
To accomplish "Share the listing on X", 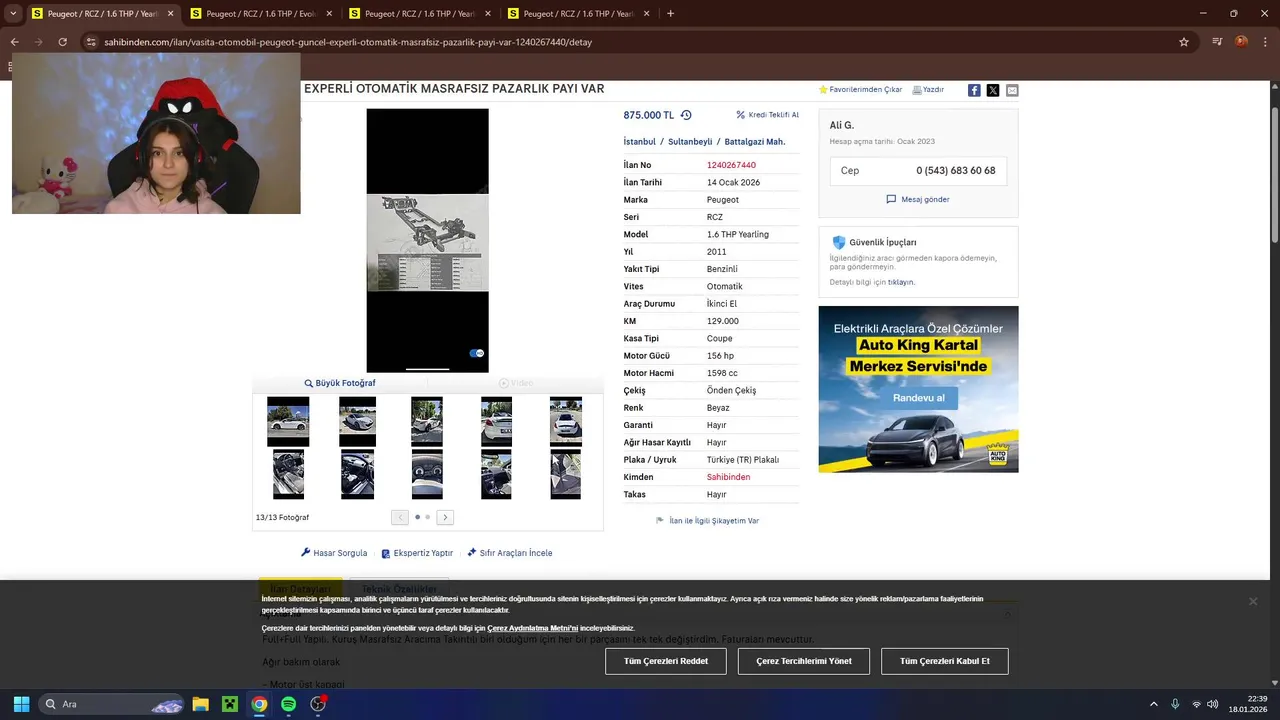I will [x=993, y=90].
